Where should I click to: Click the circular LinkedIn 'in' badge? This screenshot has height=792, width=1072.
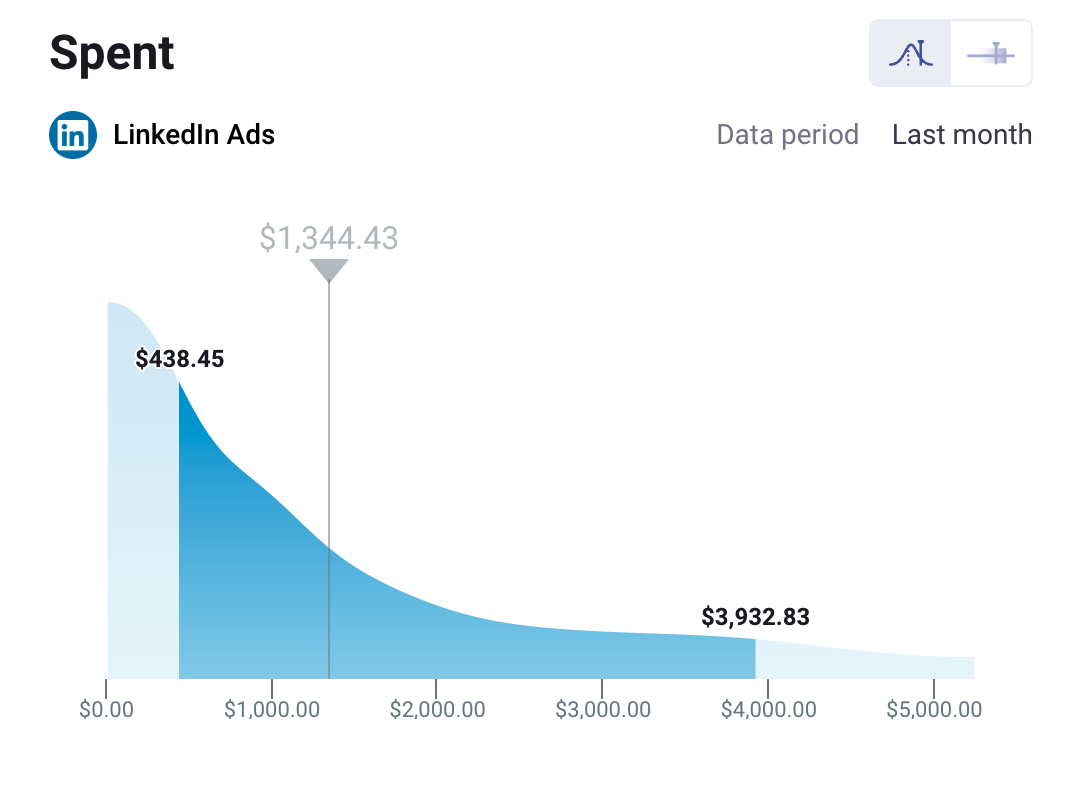click(x=71, y=134)
